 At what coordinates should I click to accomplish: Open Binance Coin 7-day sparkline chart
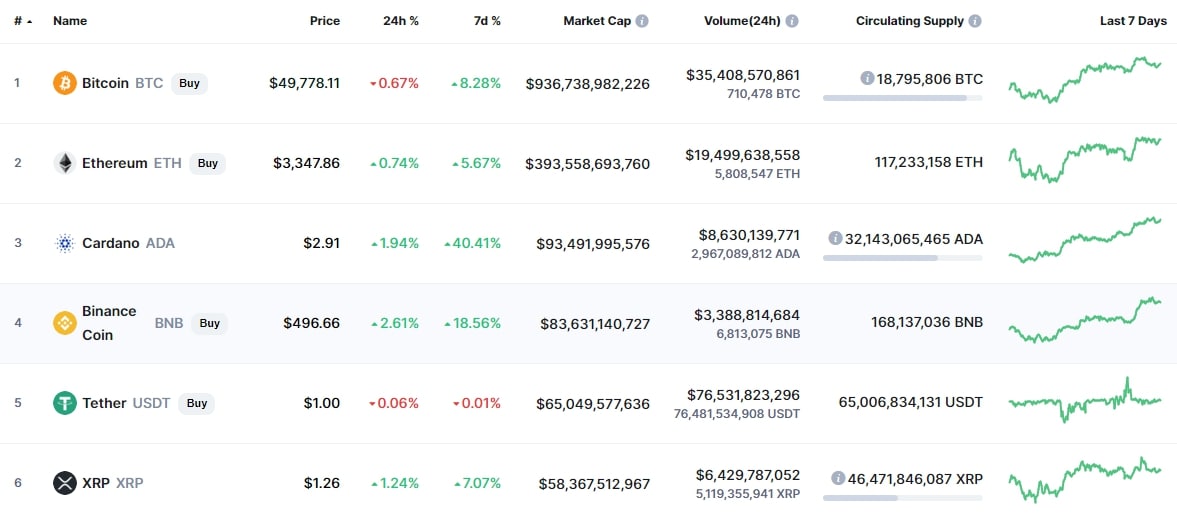point(1085,320)
